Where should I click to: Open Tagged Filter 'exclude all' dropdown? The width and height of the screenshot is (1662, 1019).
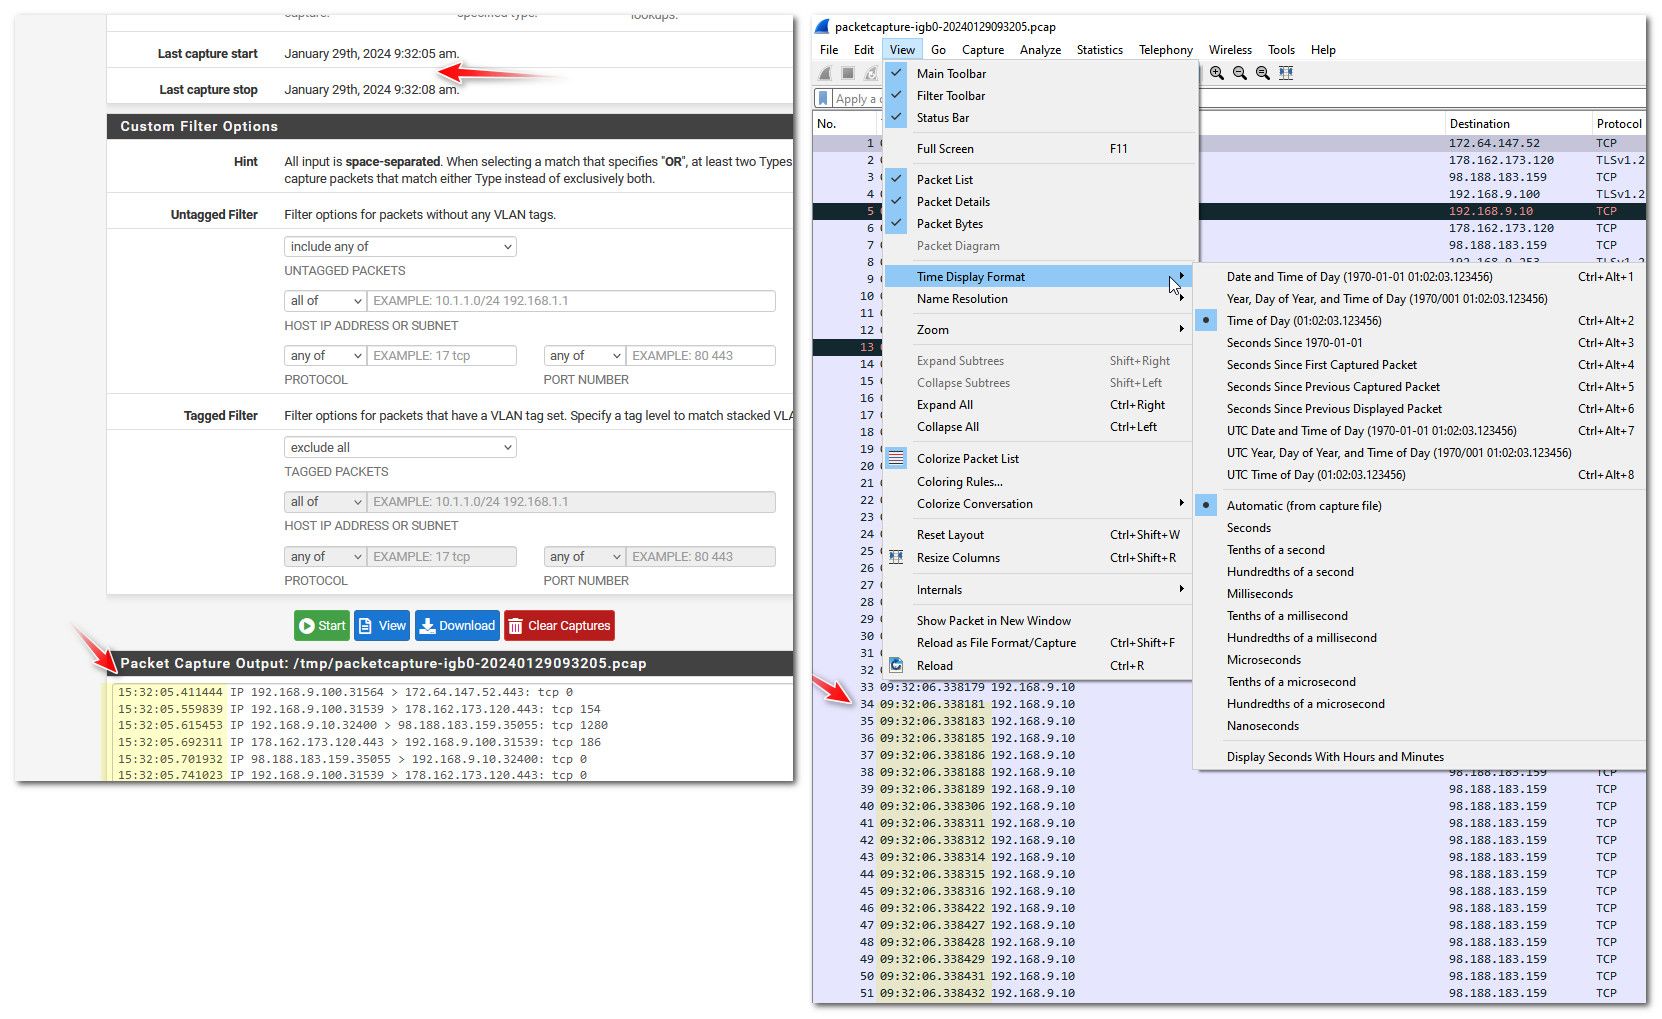[x=400, y=447]
